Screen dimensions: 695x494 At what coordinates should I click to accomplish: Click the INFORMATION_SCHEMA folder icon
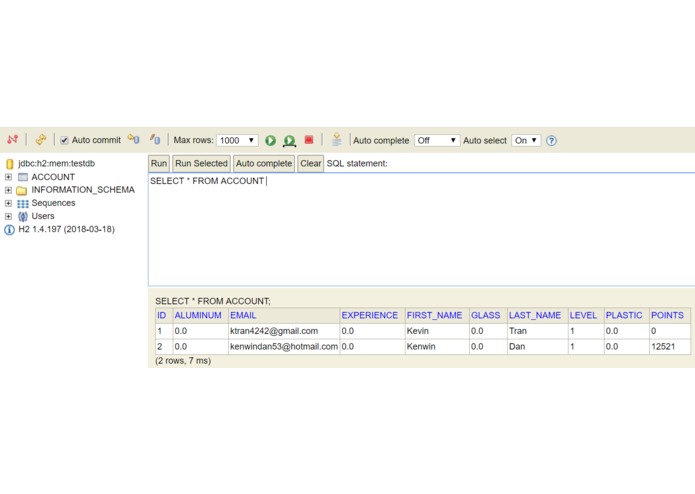coord(22,191)
